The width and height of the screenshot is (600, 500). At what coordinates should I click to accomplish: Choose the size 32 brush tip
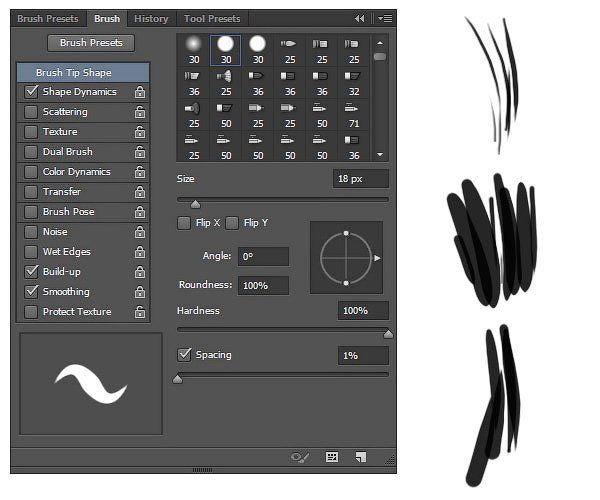click(354, 82)
